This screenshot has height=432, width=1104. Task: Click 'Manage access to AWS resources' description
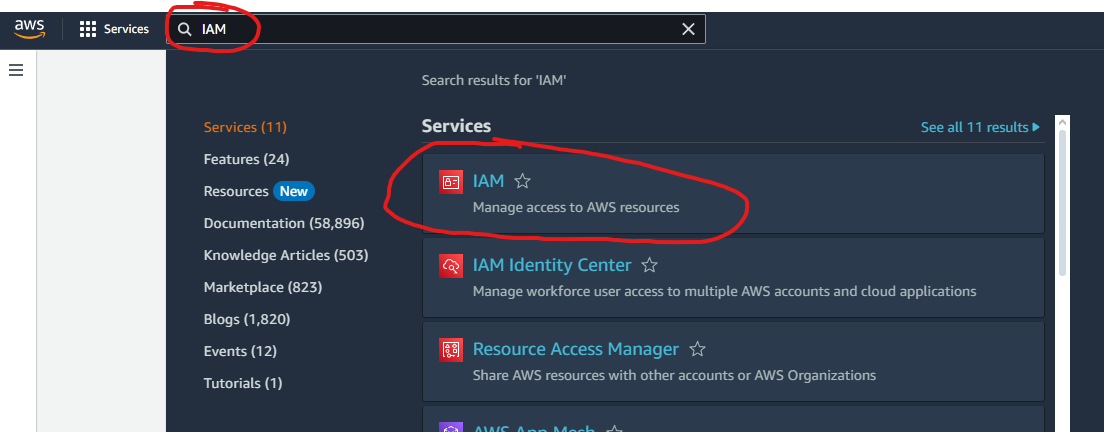click(576, 208)
